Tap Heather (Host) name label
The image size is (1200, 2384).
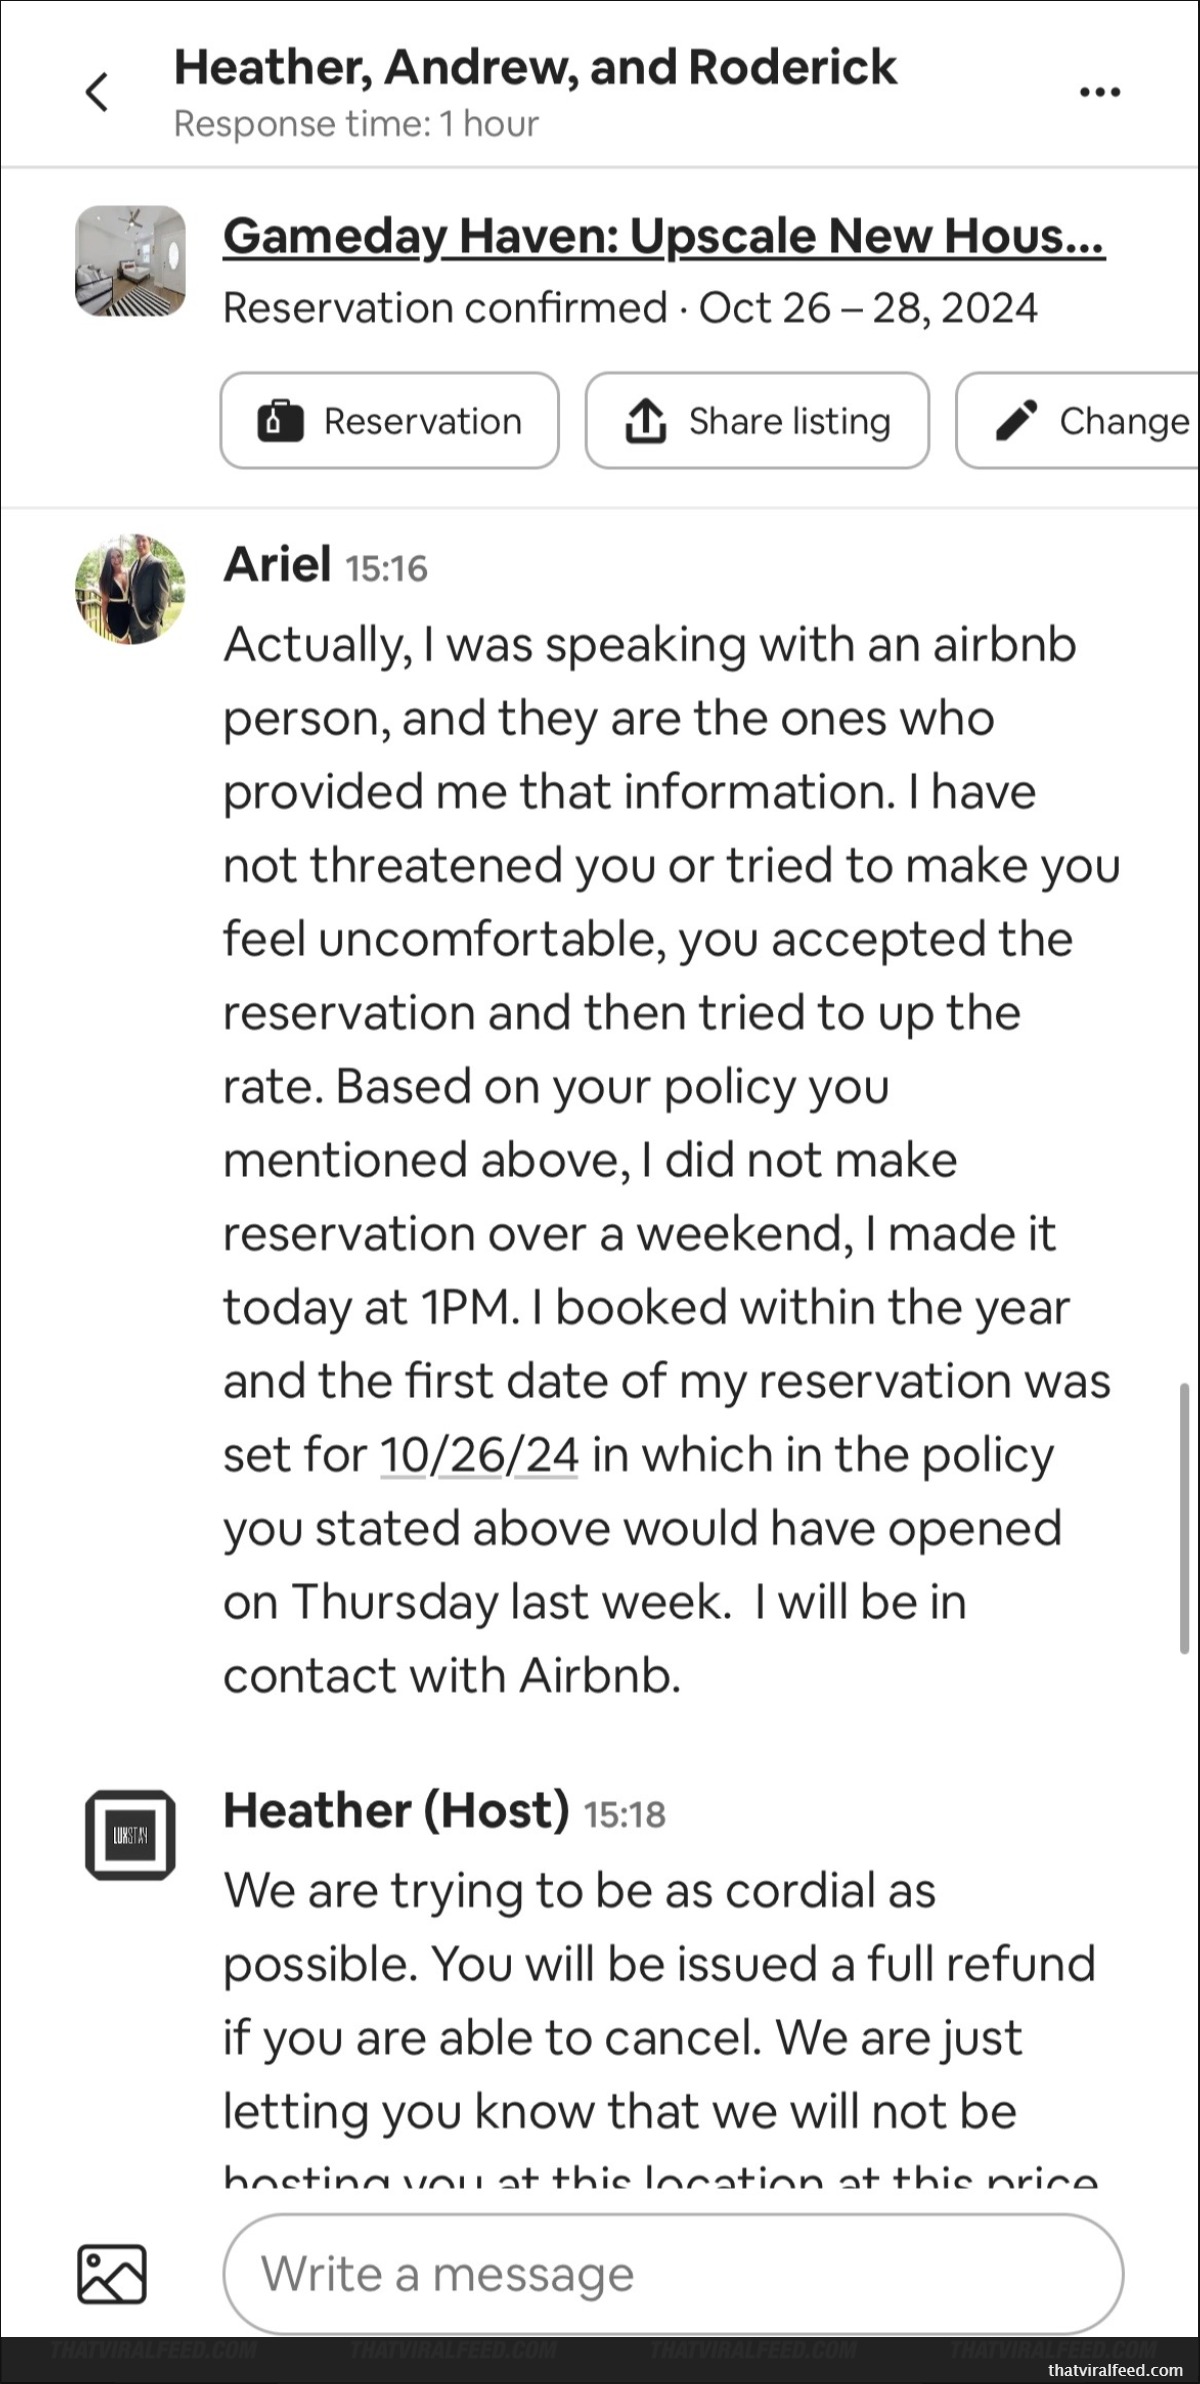pyautogui.click(x=396, y=1811)
